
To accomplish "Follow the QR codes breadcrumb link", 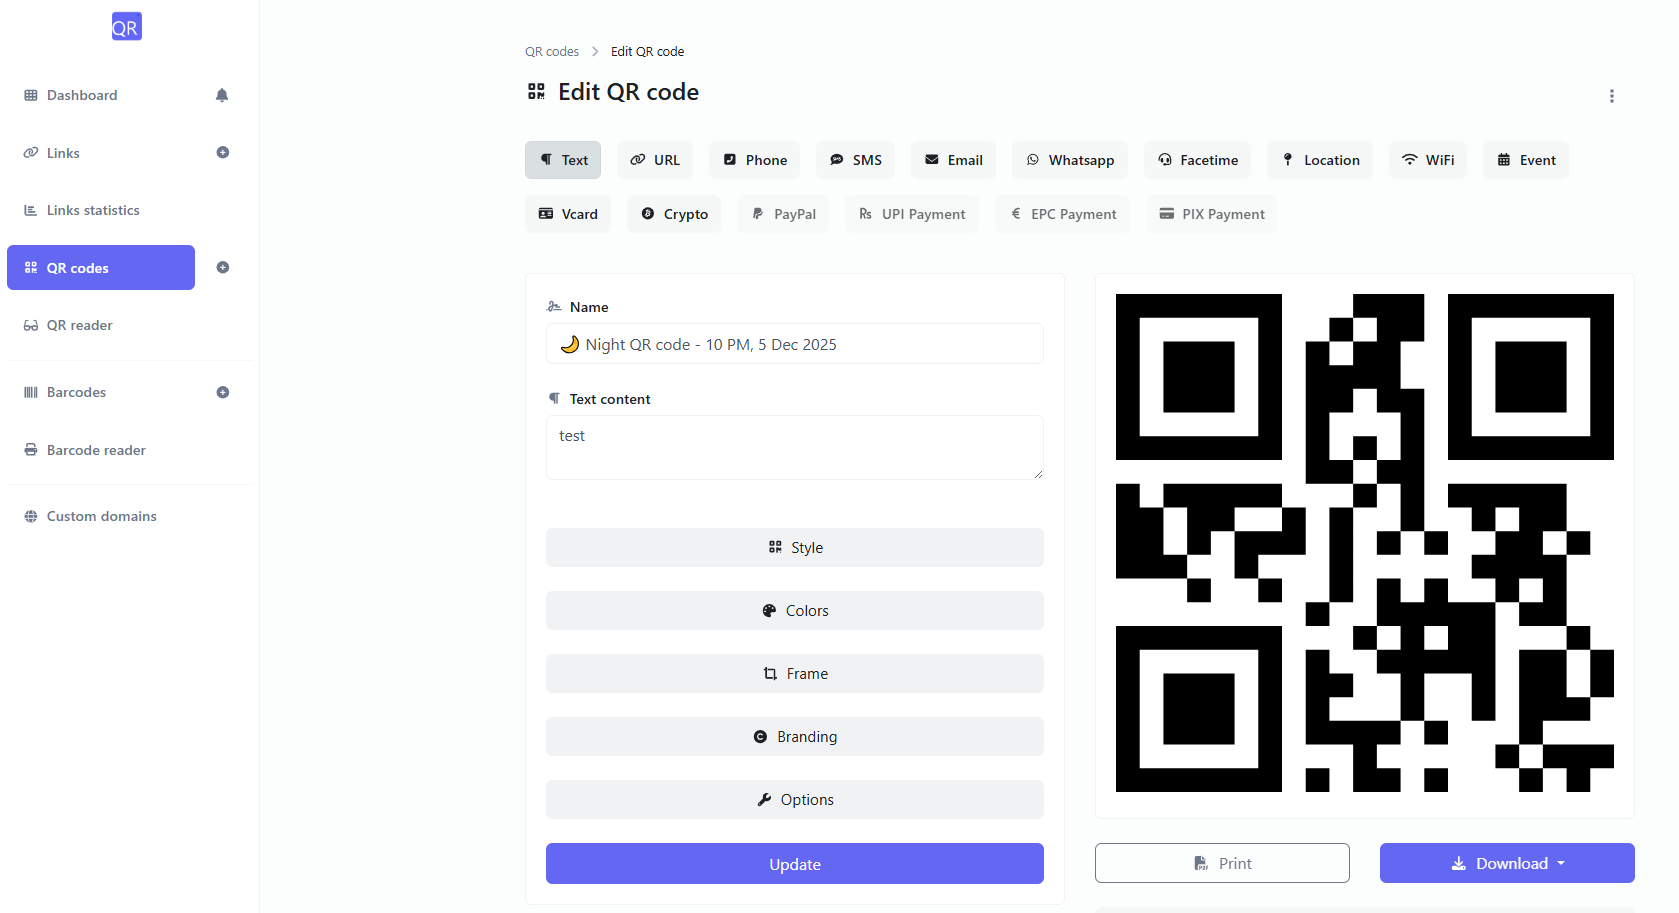I will (552, 51).
